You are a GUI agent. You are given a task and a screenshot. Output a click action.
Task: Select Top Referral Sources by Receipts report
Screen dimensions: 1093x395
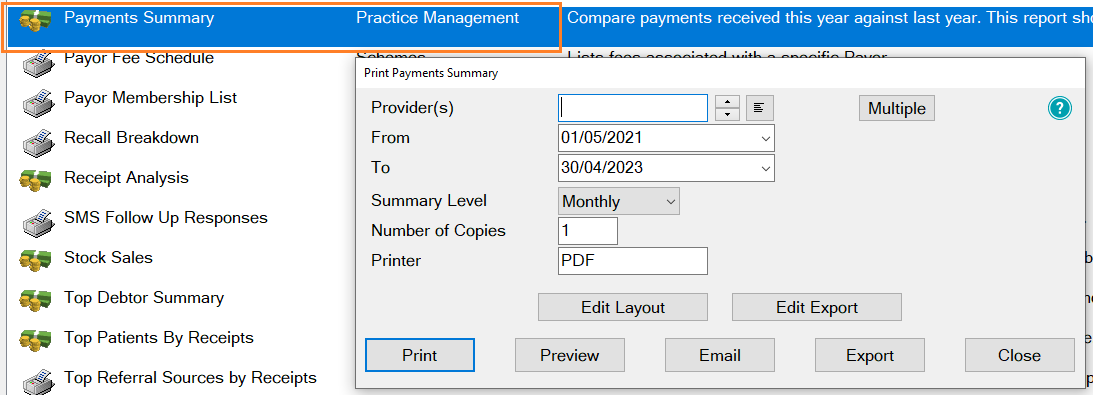point(190,378)
